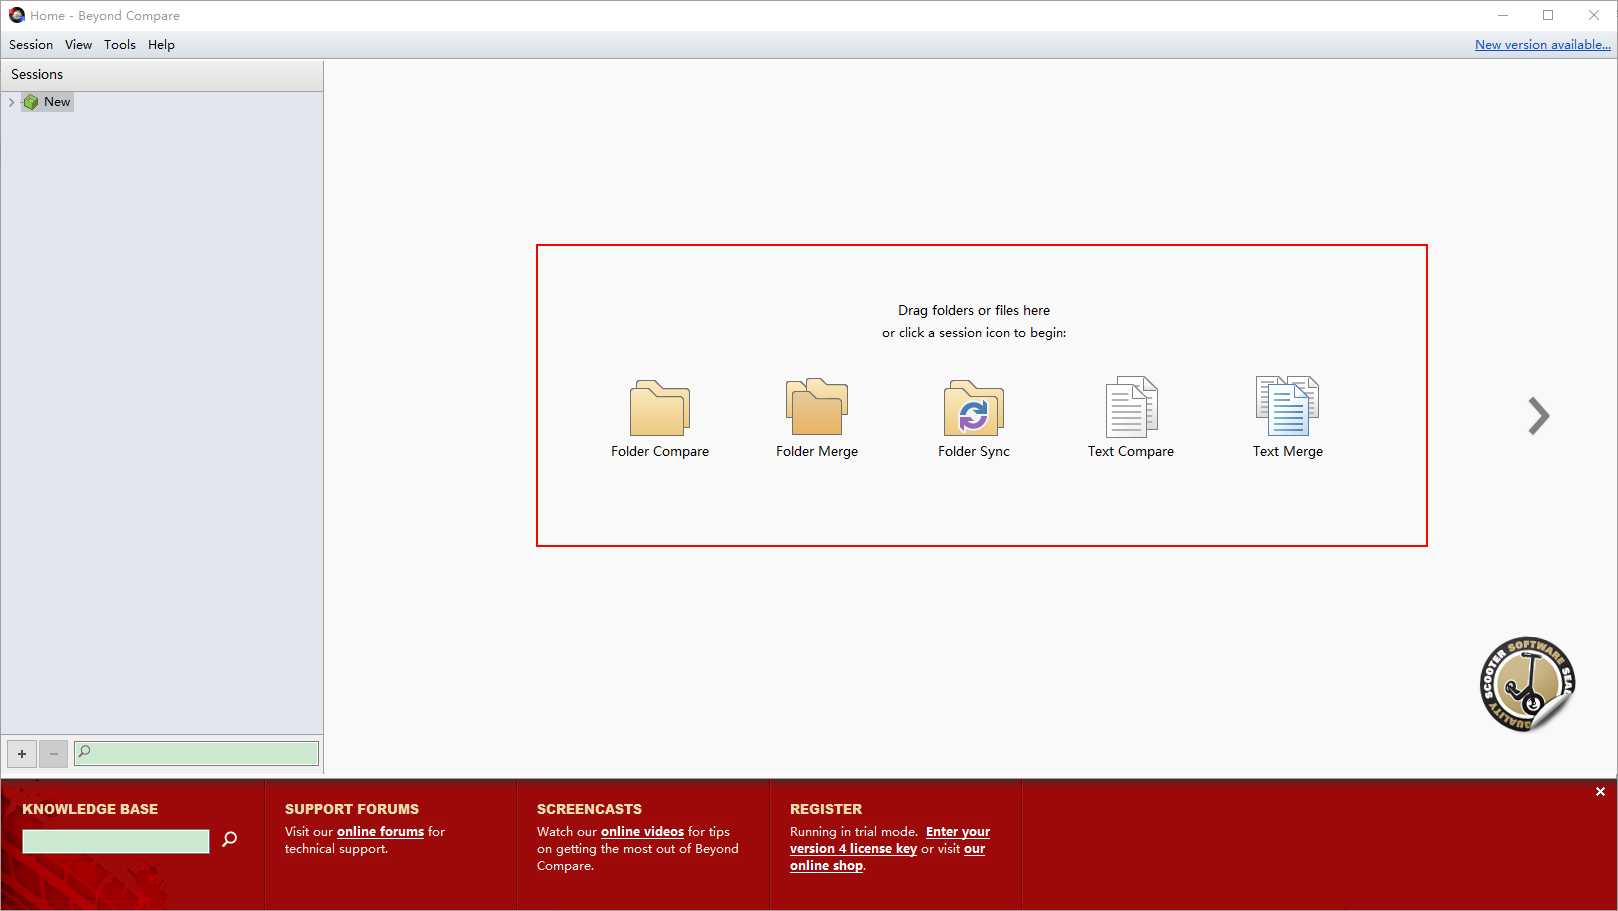
Task: Minimize the Beyond Compare window
Action: coord(1502,15)
